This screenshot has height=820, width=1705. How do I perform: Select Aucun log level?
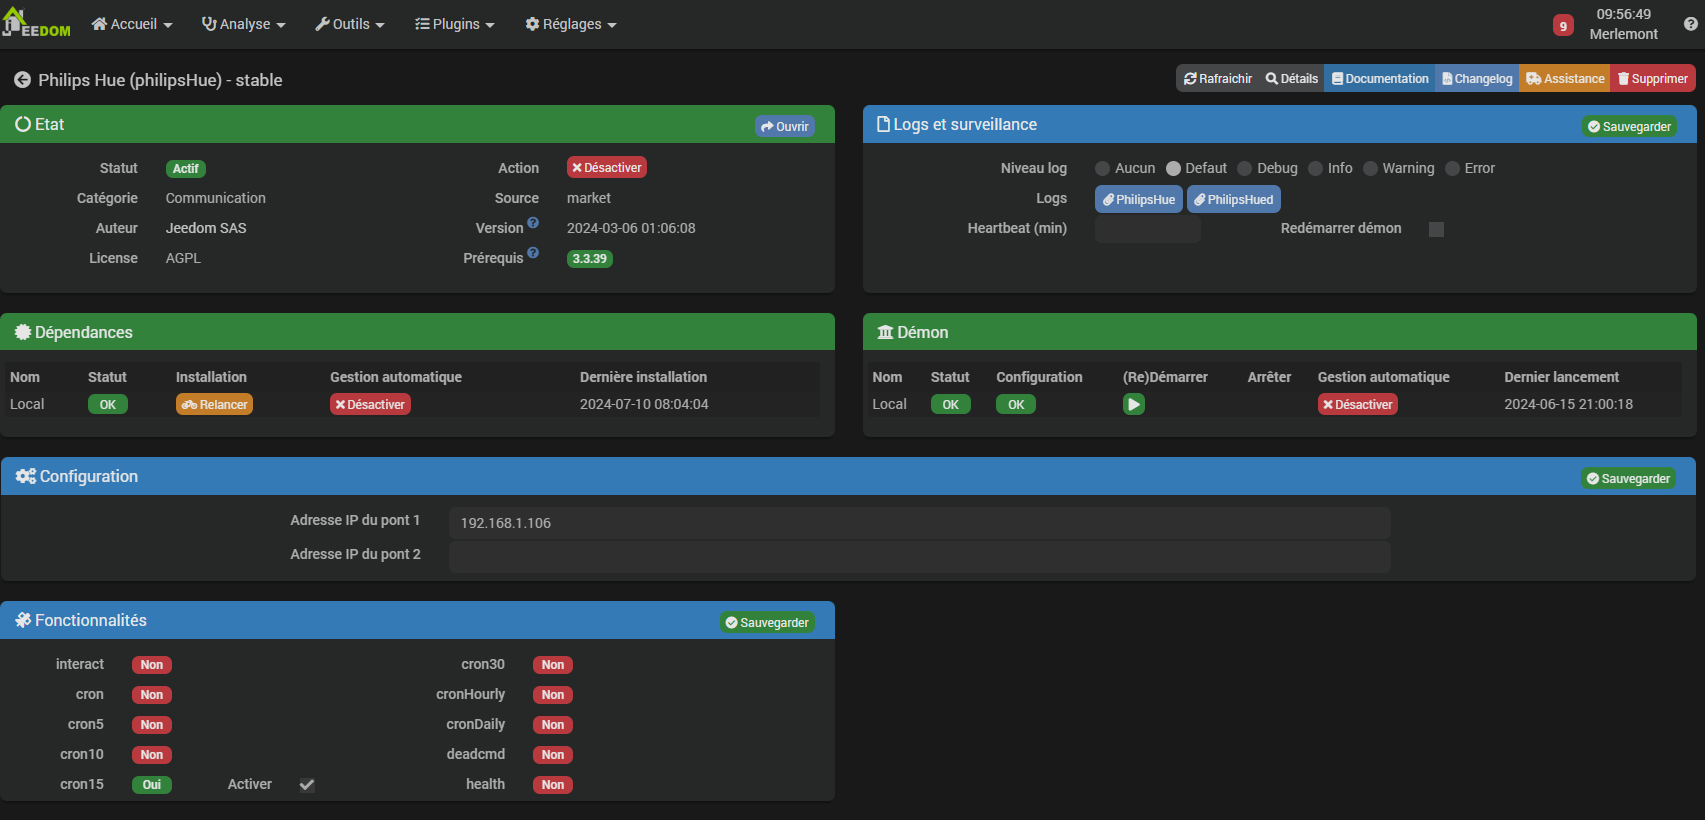(1102, 169)
